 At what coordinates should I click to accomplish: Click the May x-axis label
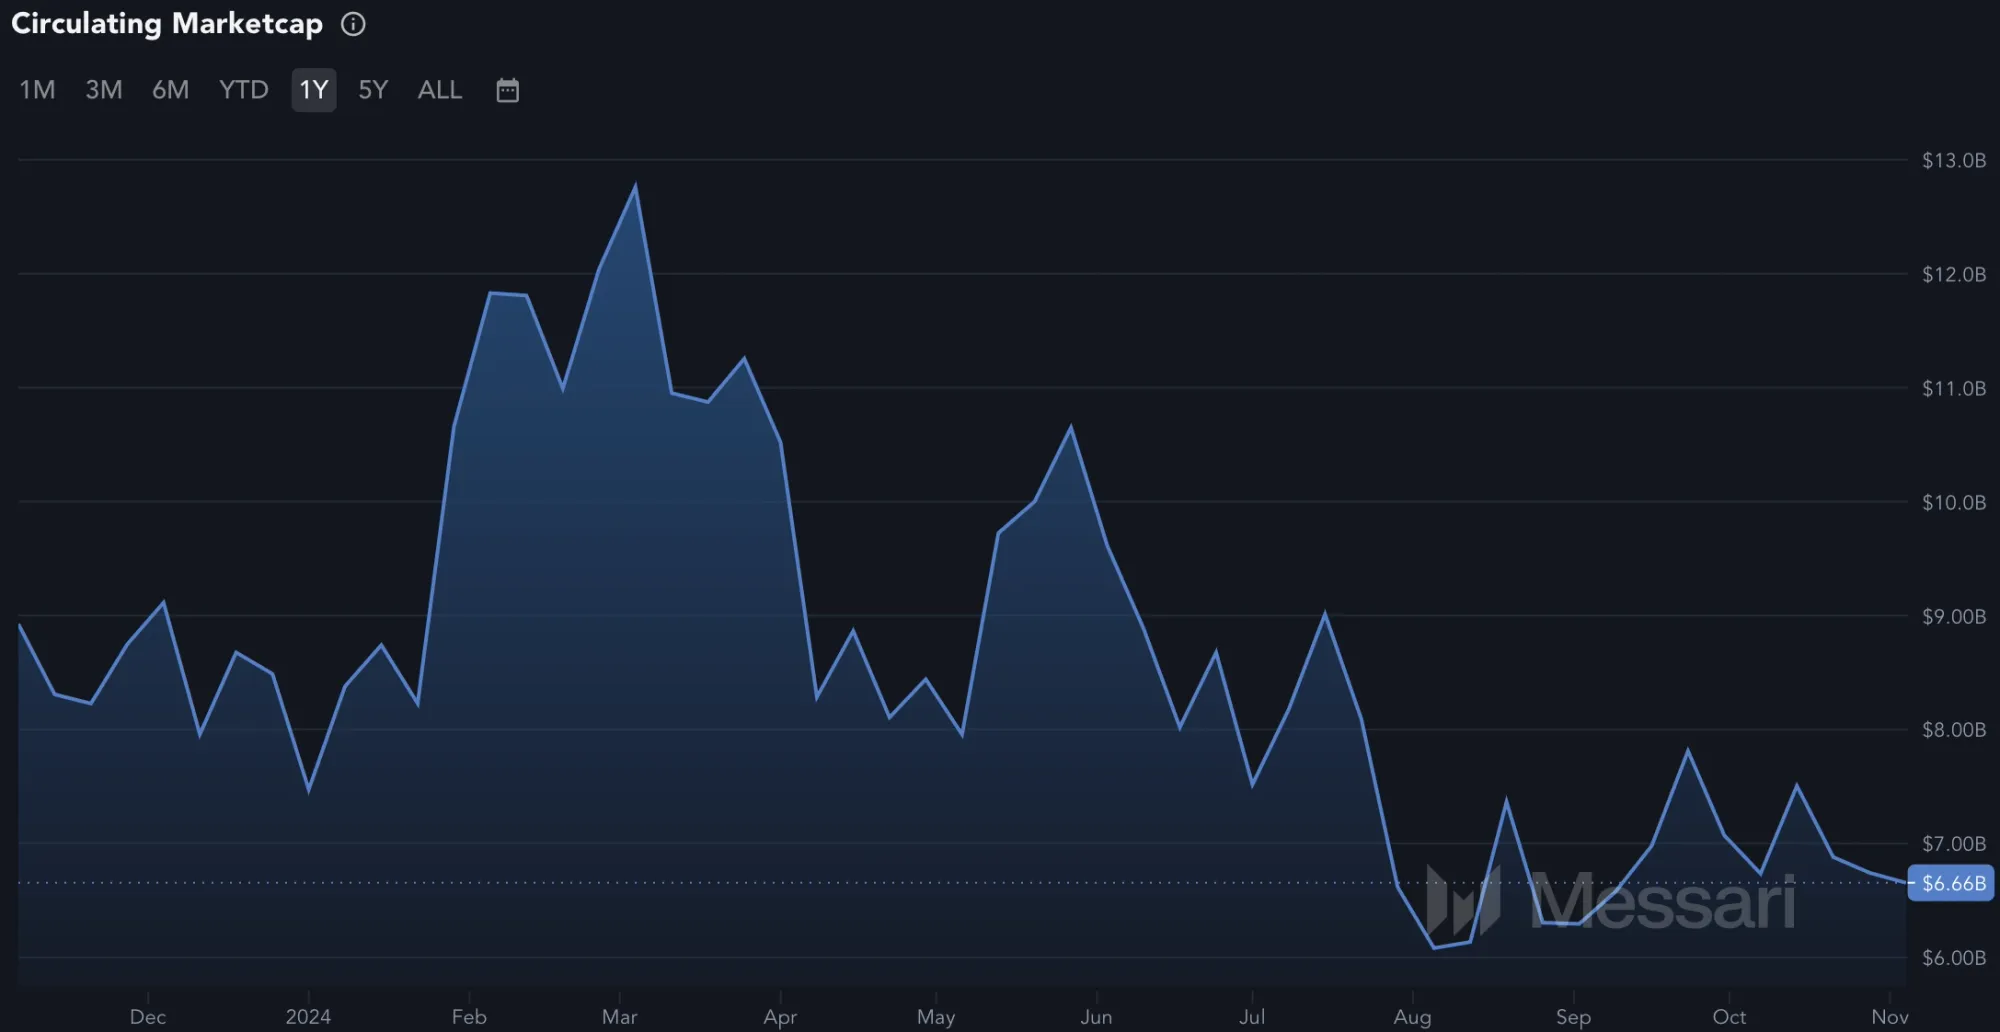click(x=936, y=1017)
